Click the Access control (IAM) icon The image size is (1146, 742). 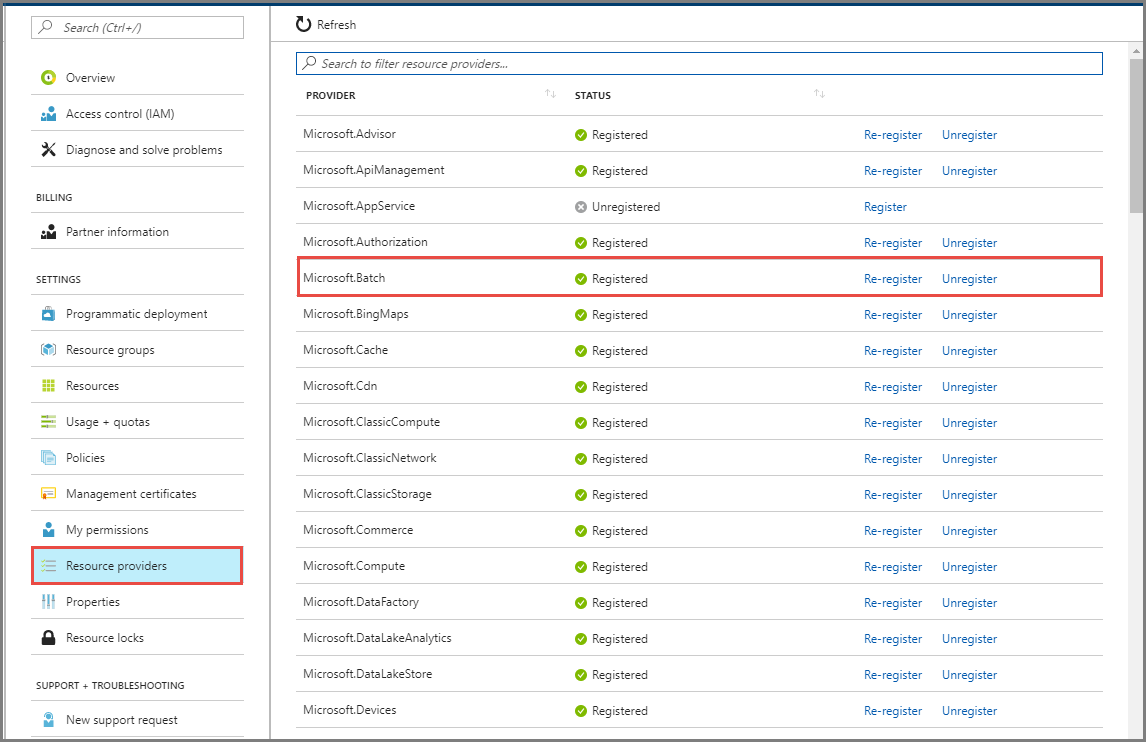[48, 114]
